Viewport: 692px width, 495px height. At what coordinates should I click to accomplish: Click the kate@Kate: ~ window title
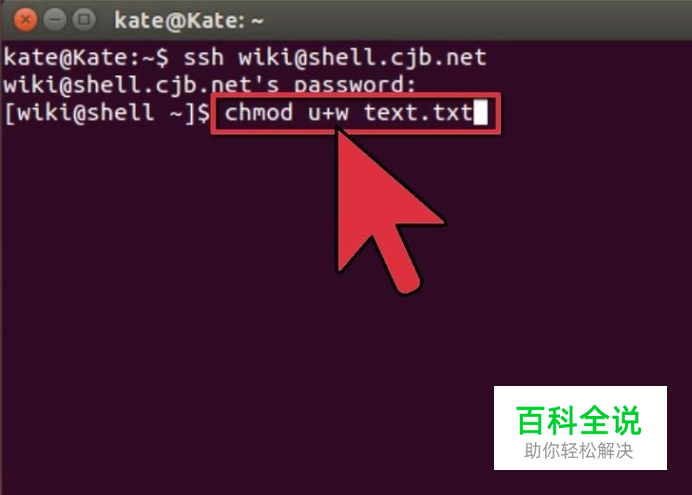[x=189, y=21]
